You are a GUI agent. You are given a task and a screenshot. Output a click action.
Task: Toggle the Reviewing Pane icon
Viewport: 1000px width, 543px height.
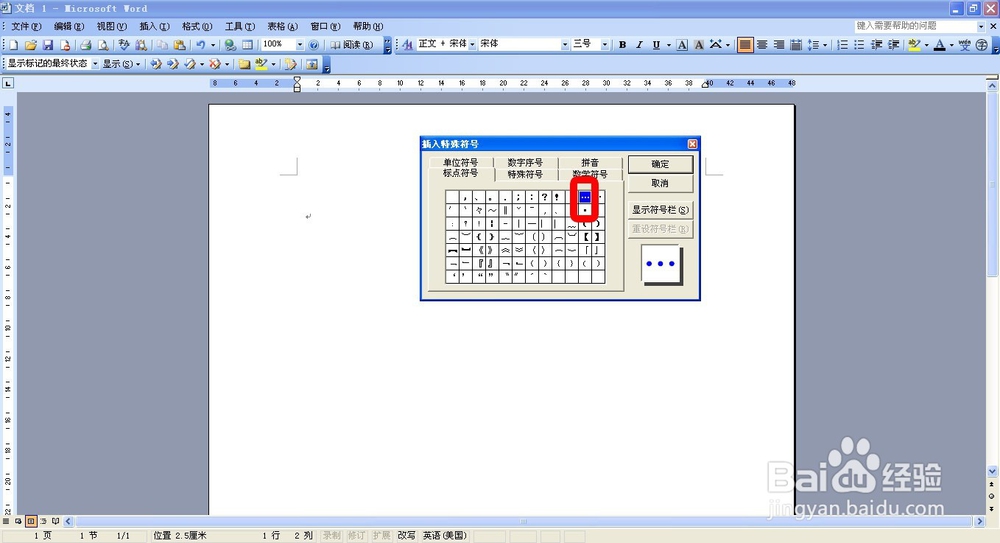[x=312, y=64]
